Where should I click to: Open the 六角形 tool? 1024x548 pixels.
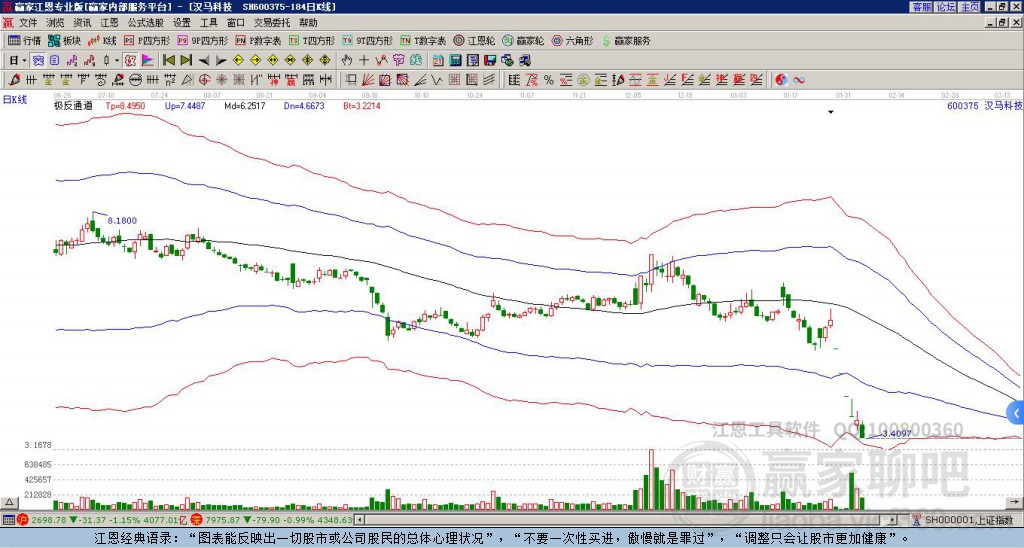(573, 40)
